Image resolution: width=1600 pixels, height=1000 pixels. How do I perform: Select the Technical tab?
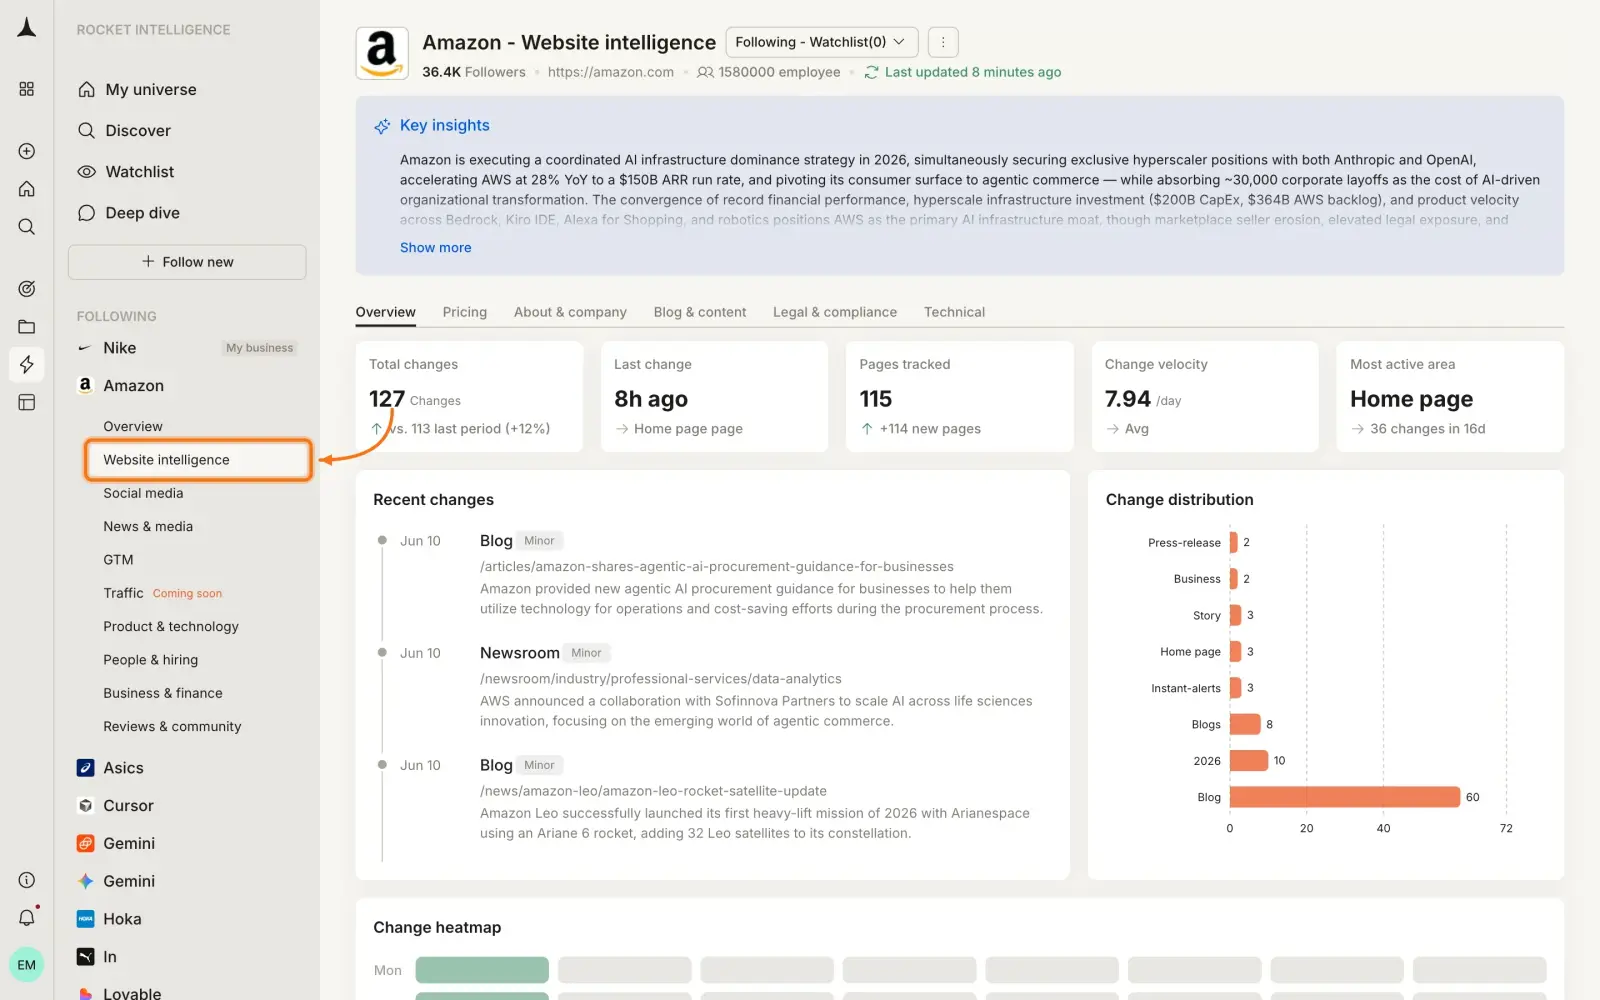(x=954, y=312)
